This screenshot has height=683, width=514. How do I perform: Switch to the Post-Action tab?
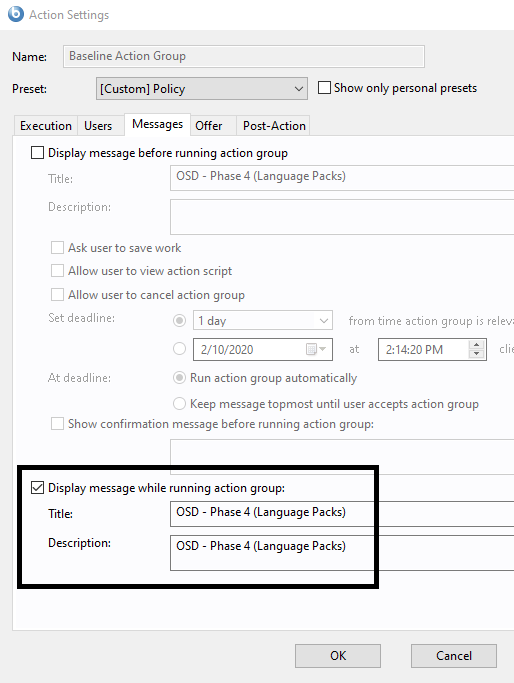[x=274, y=126]
